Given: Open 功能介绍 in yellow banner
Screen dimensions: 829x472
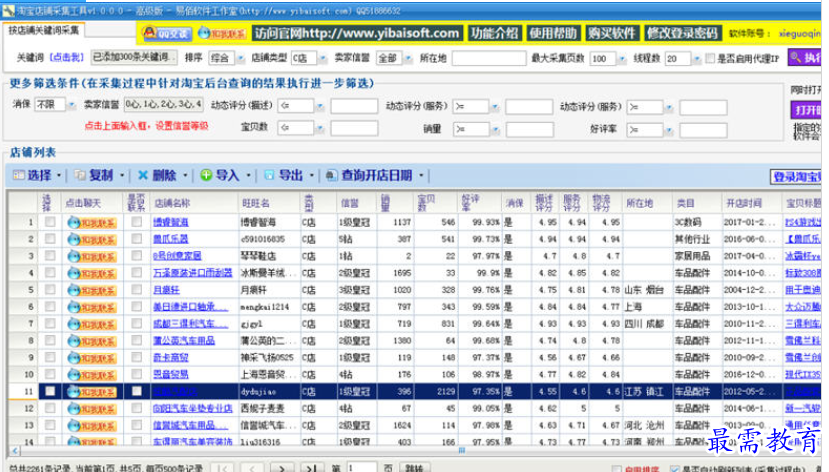Looking at the screenshot, I should point(494,33).
